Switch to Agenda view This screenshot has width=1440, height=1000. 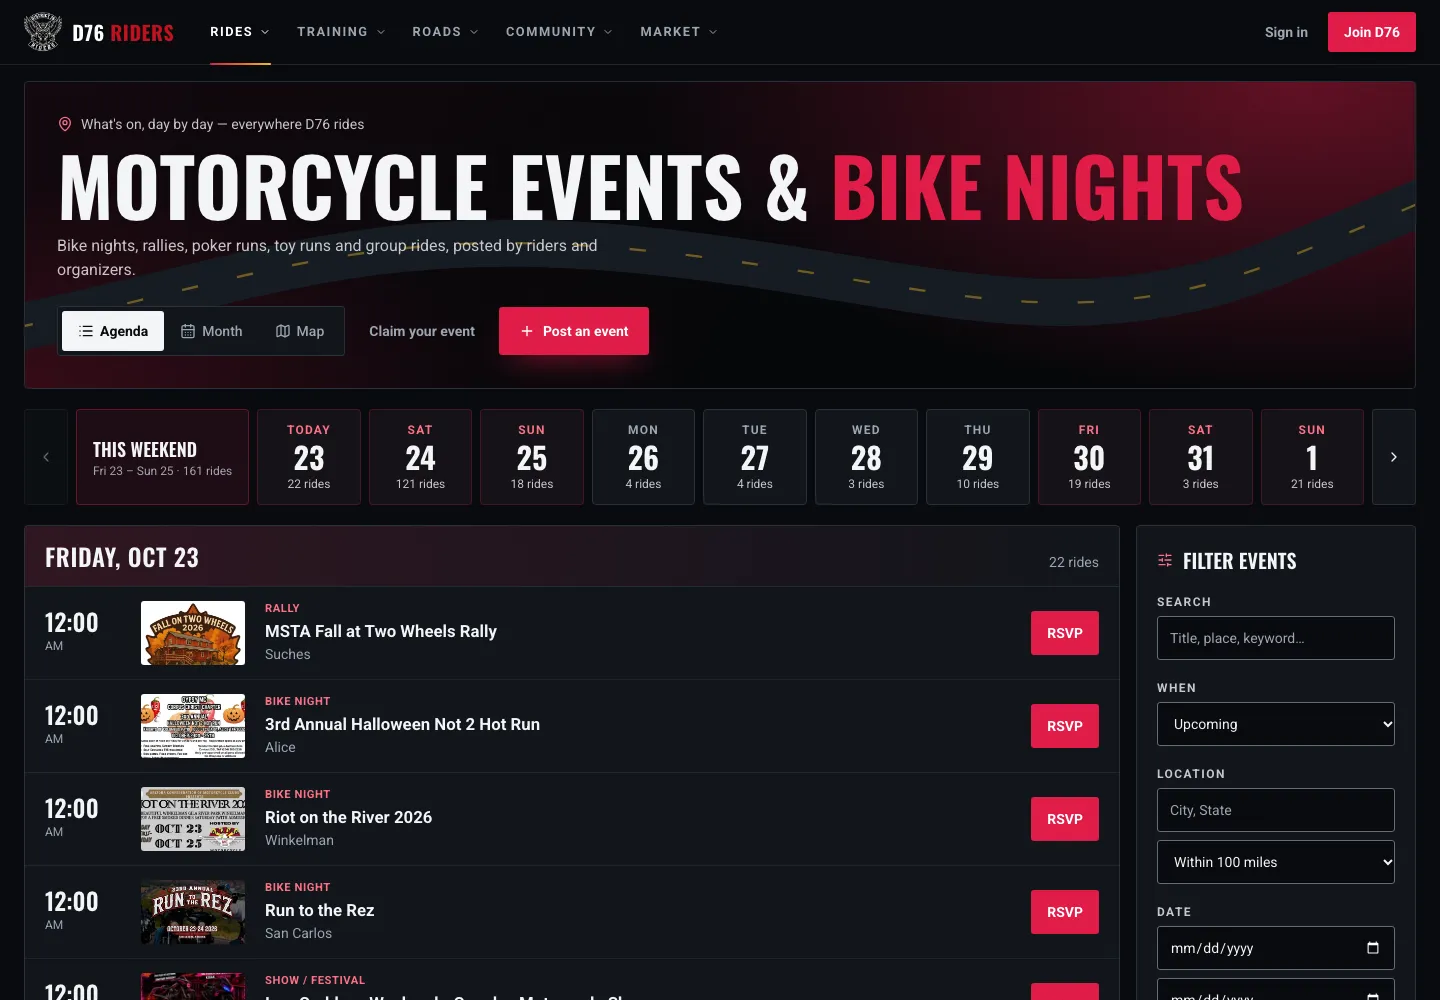coord(113,331)
